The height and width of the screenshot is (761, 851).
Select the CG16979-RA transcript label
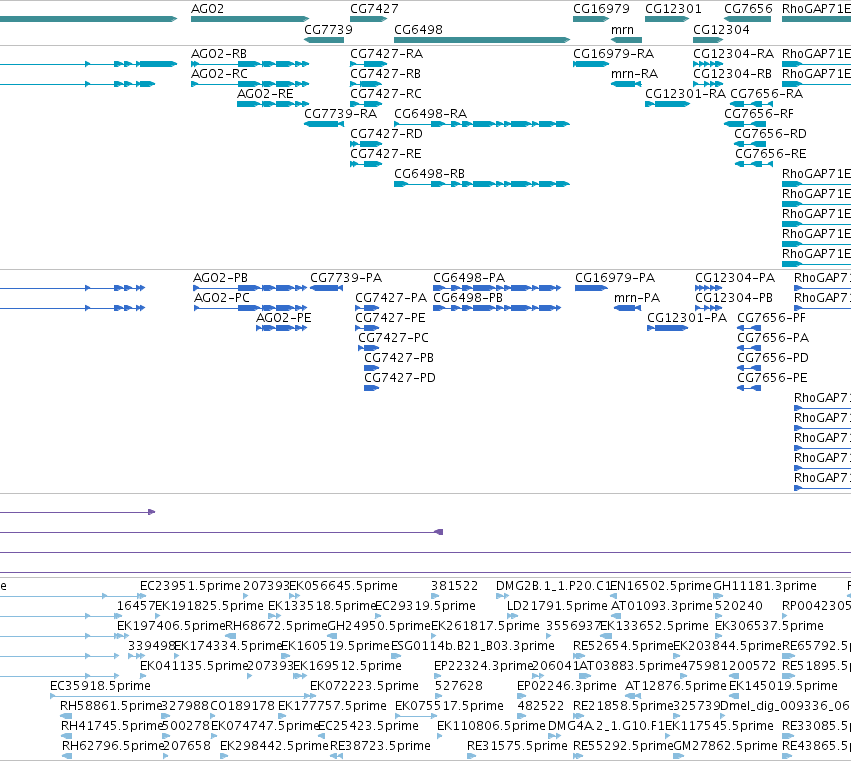pyautogui.click(x=613, y=54)
